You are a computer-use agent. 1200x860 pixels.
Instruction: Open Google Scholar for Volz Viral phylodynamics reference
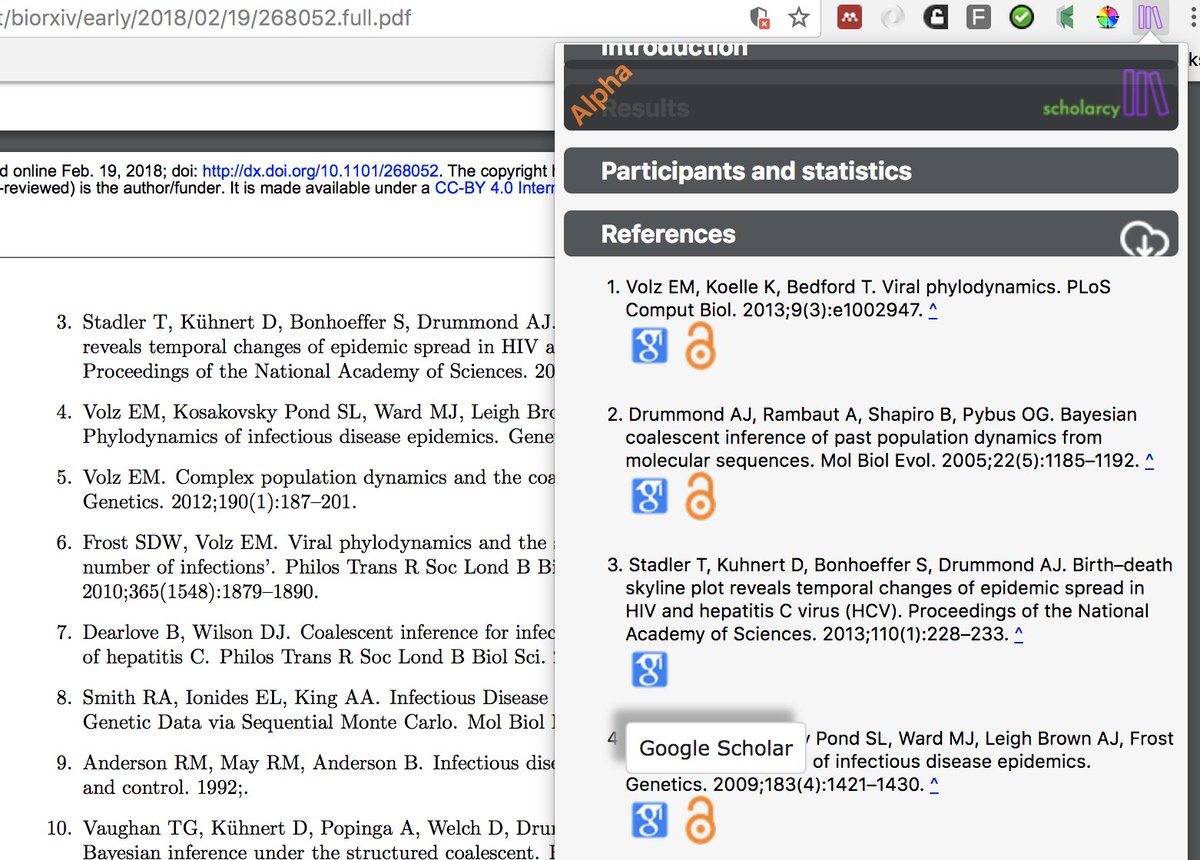650,347
